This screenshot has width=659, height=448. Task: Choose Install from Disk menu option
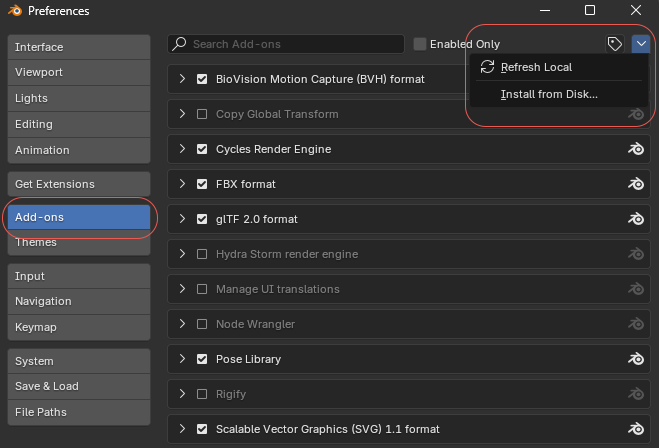(x=548, y=94)
